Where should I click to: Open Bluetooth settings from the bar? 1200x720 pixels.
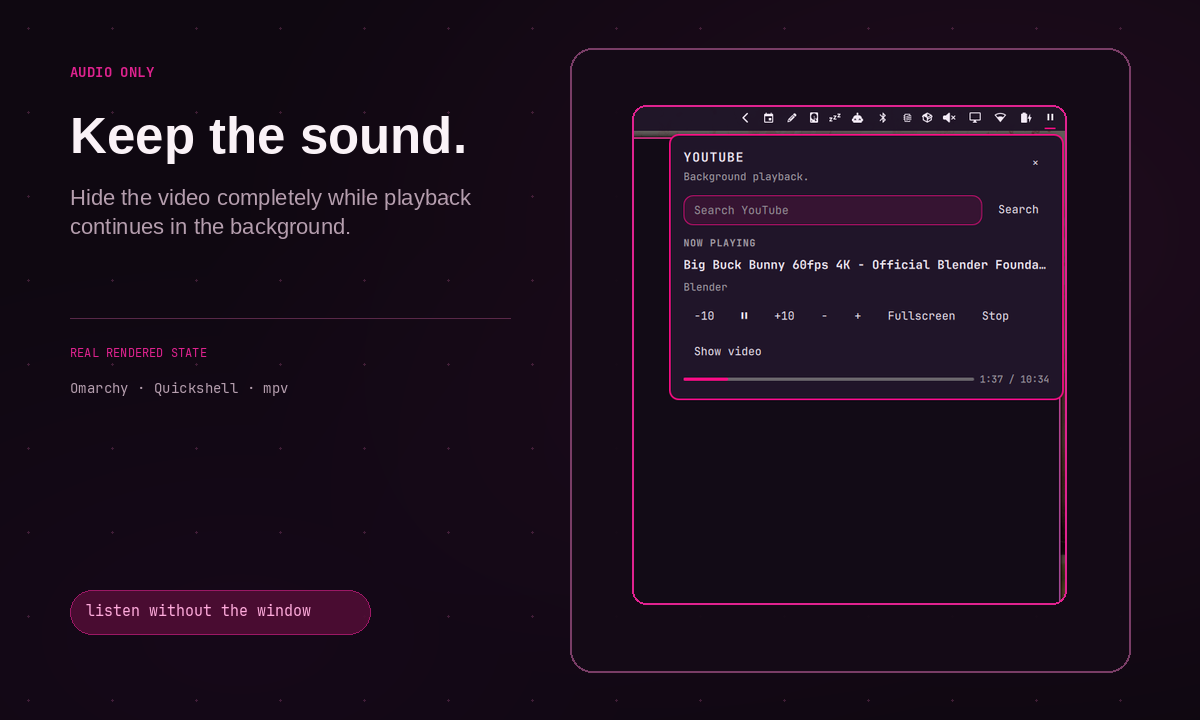(x=882, y=118)
